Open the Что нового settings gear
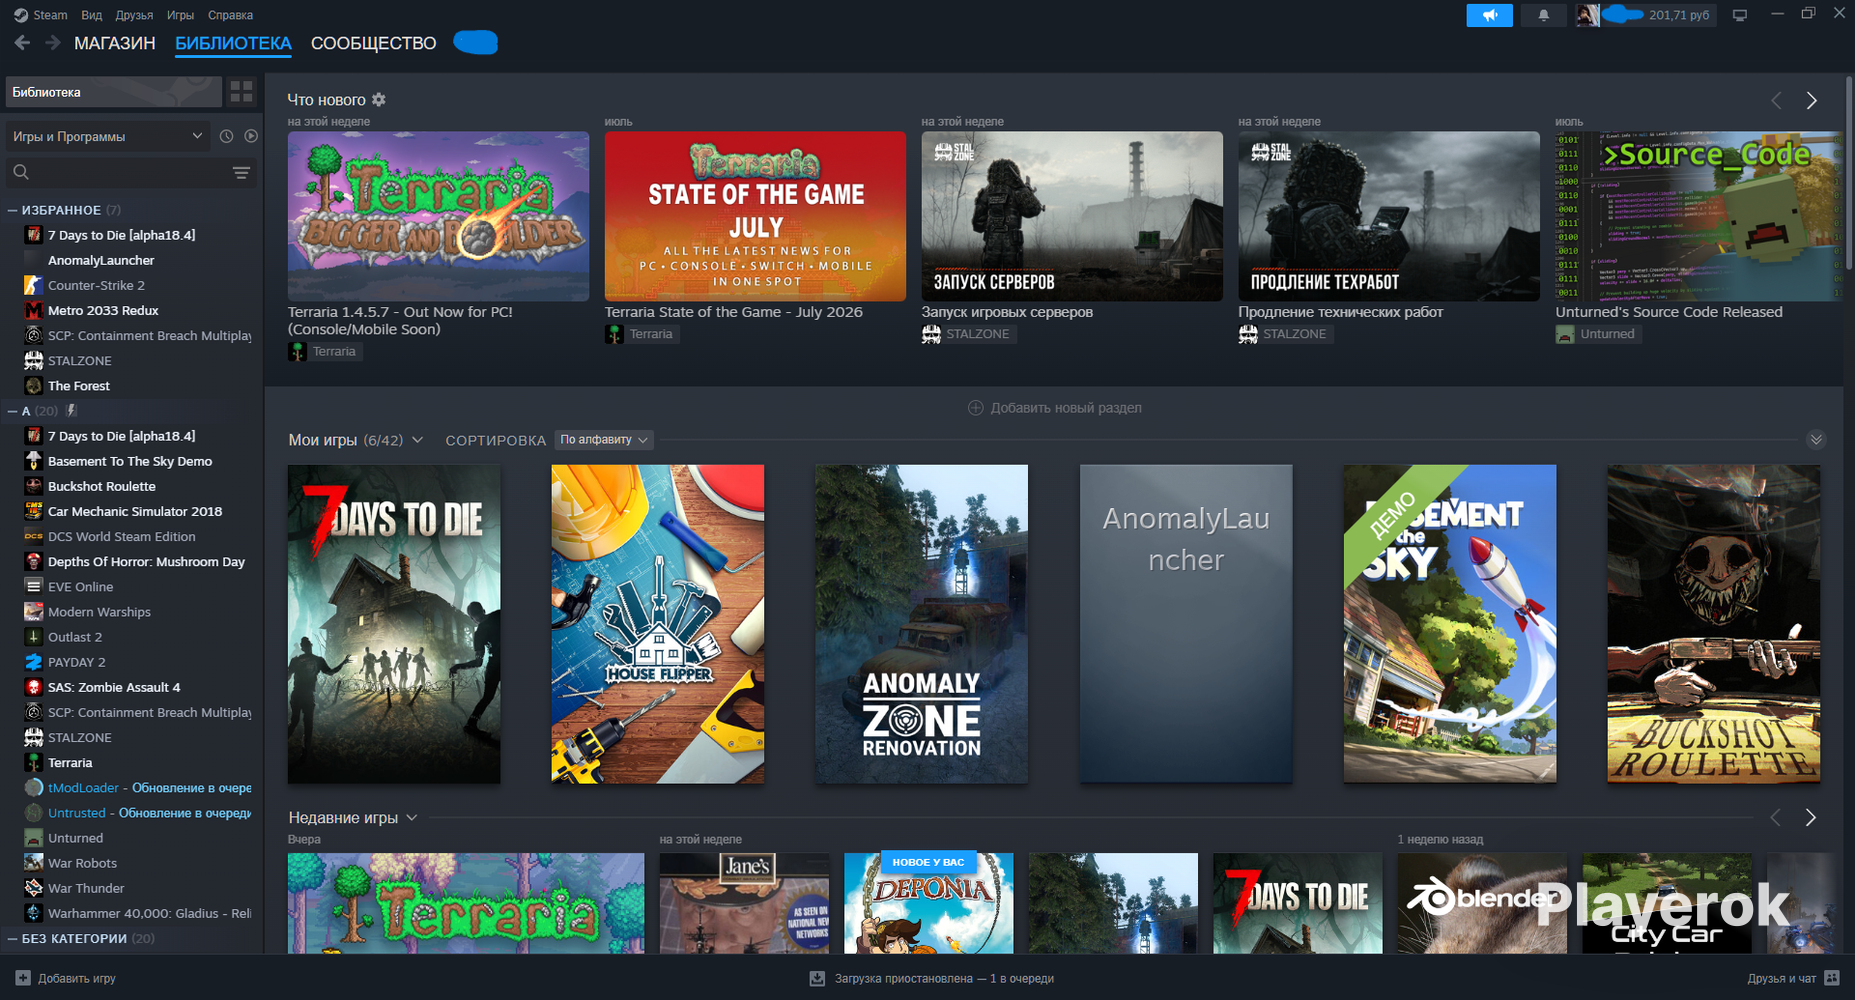The height and width of the screenshot is (1000, 1855). [378, 100]
